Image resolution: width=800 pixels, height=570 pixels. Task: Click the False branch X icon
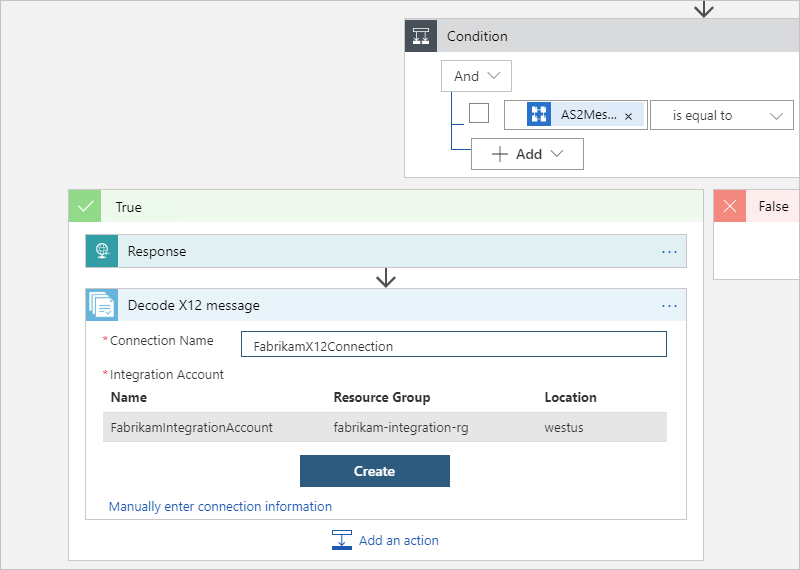point(730,206)
